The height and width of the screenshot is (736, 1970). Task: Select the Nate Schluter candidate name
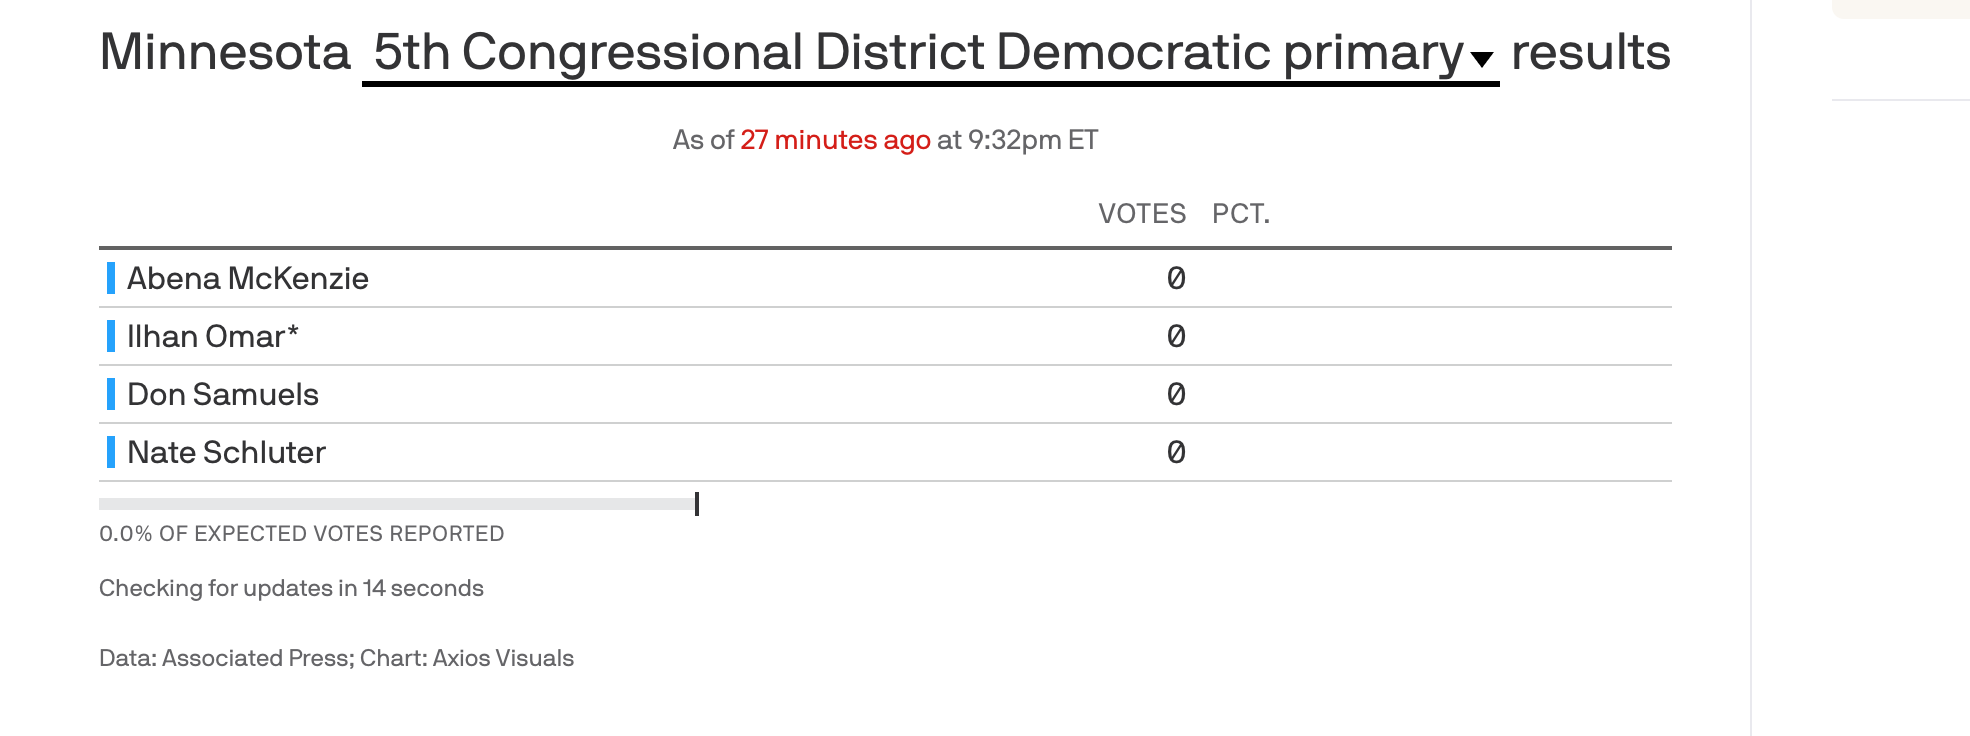point(226,452)
